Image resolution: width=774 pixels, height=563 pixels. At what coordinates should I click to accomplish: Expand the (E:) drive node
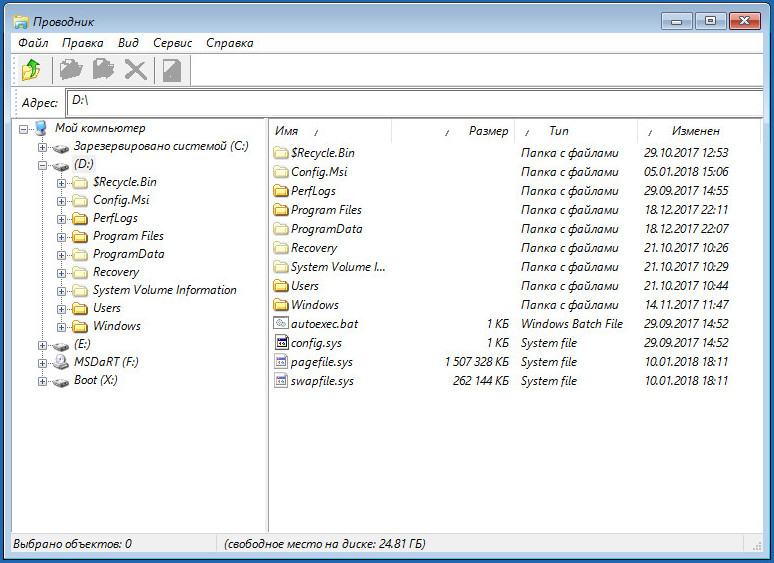click(42, 345)
